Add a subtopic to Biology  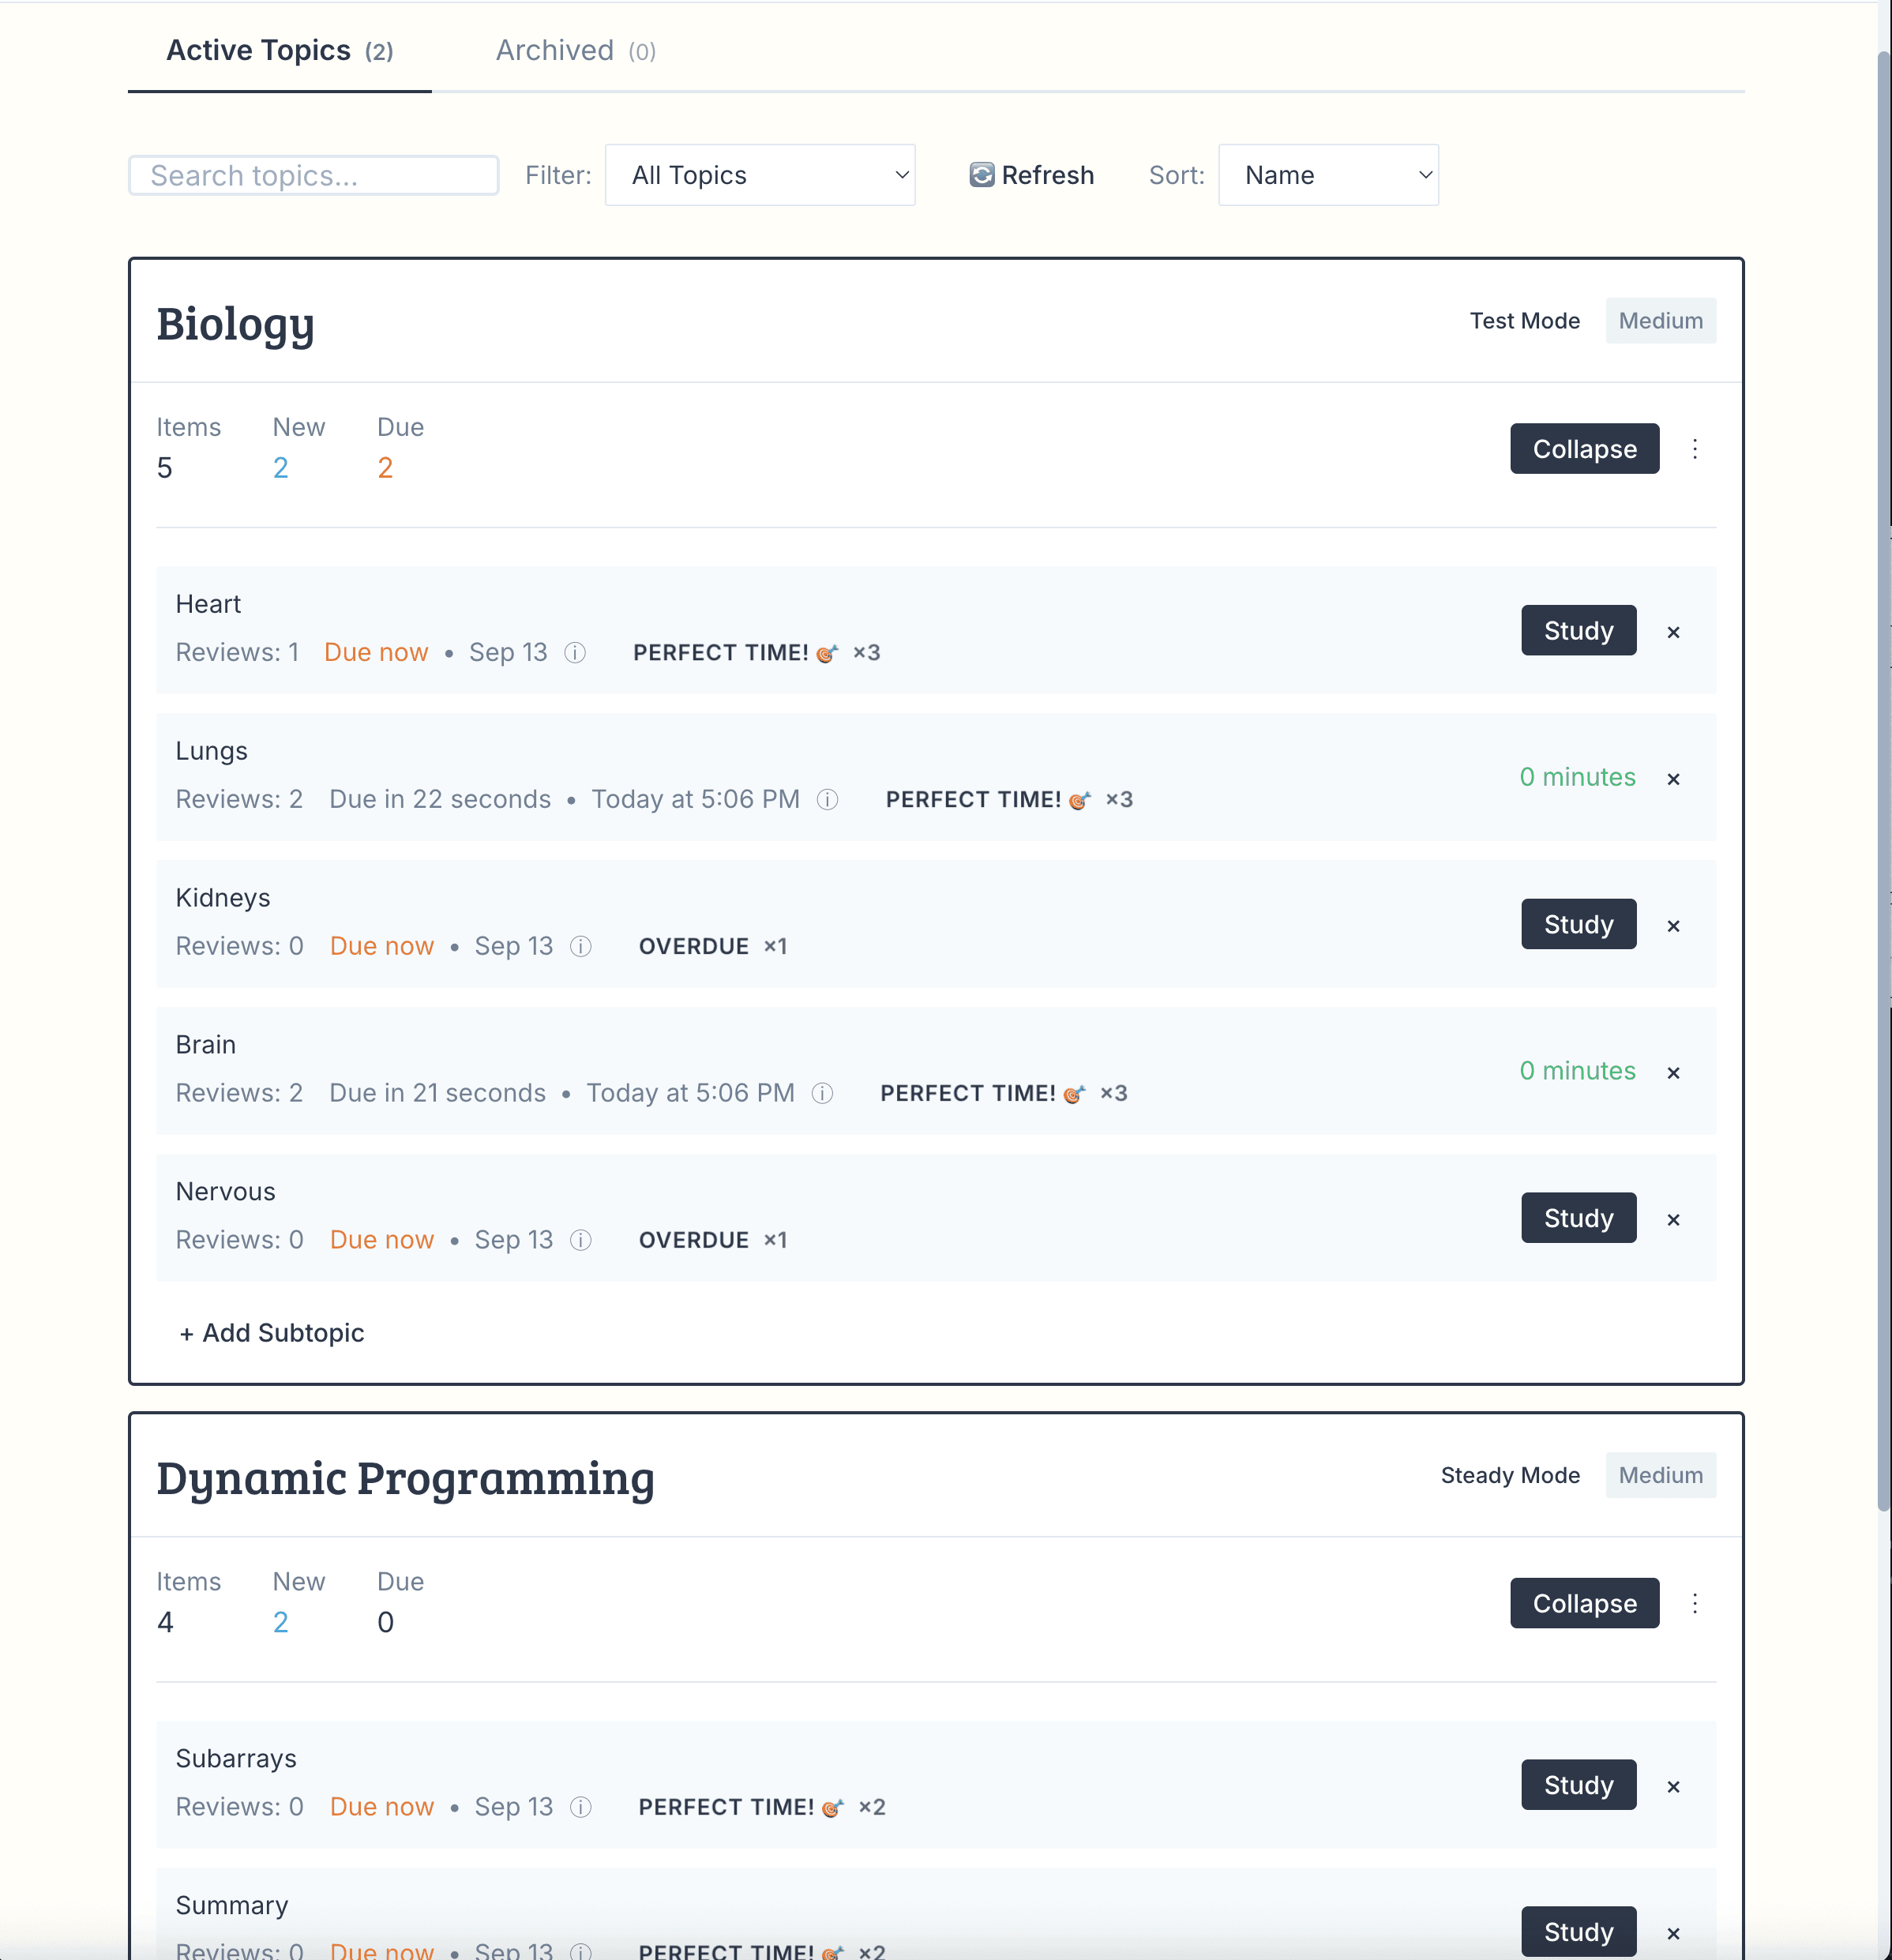point(272,1332)
